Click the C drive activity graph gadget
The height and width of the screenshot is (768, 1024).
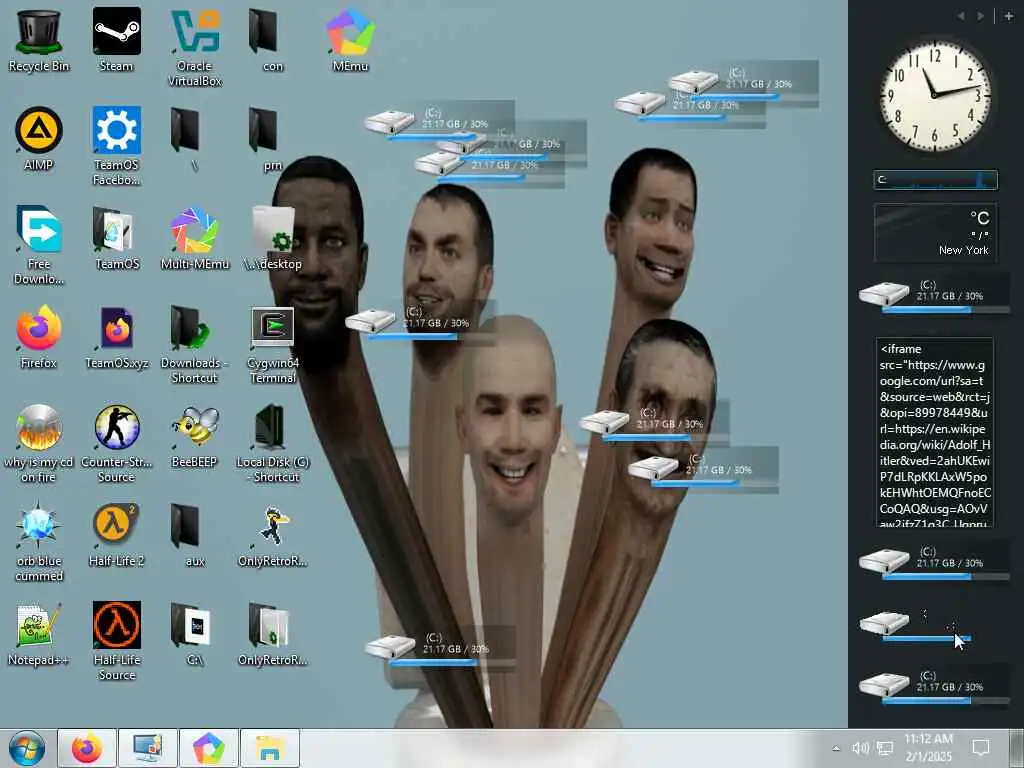[935, 180]
